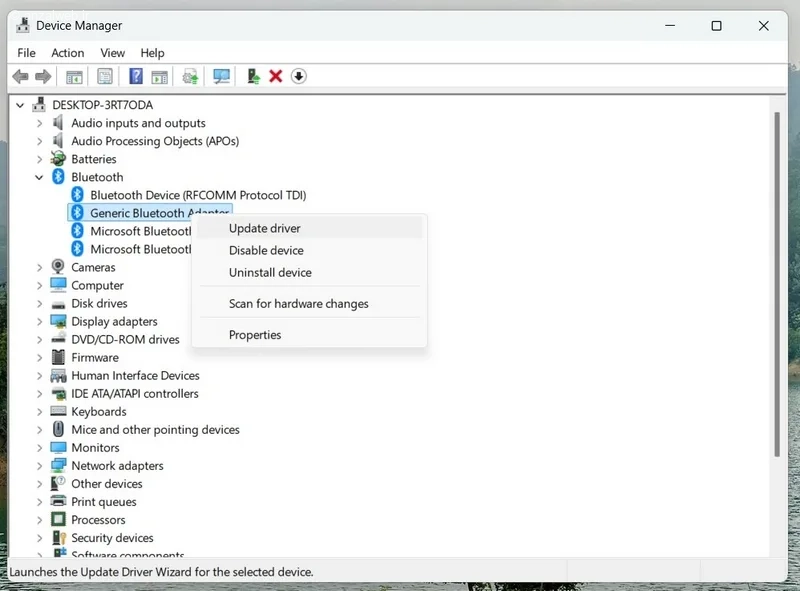
Task: Click the Keyboards category icon
Action: click(58, 411)
